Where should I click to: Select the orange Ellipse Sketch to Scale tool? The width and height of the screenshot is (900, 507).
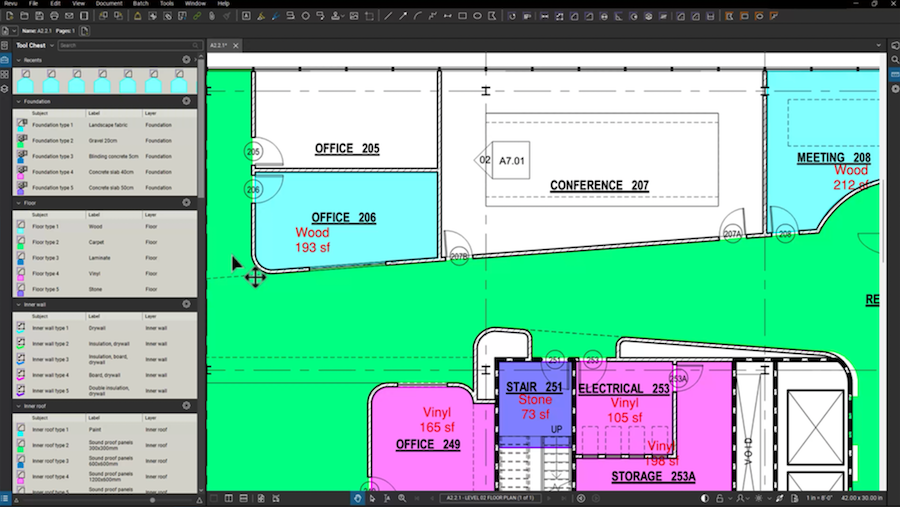(759, 16)
